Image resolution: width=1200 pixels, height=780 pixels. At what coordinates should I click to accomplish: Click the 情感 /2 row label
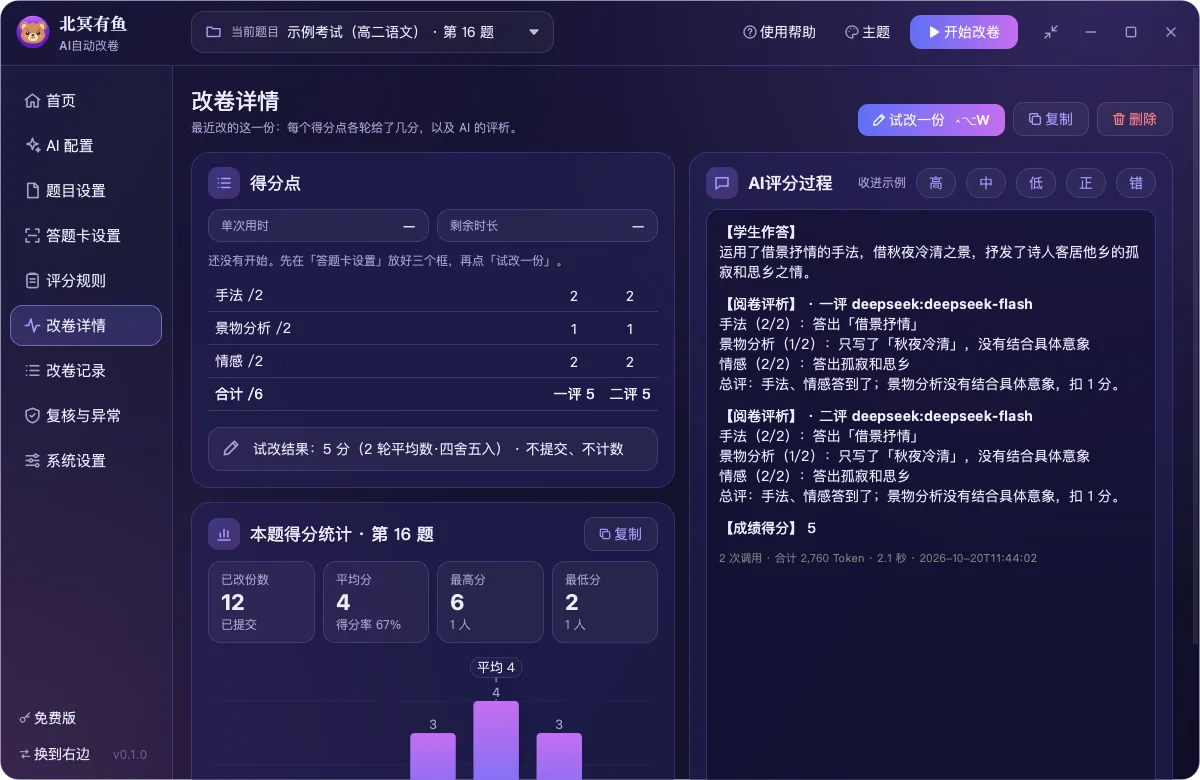pyautogui.click(x=239, y=361)
